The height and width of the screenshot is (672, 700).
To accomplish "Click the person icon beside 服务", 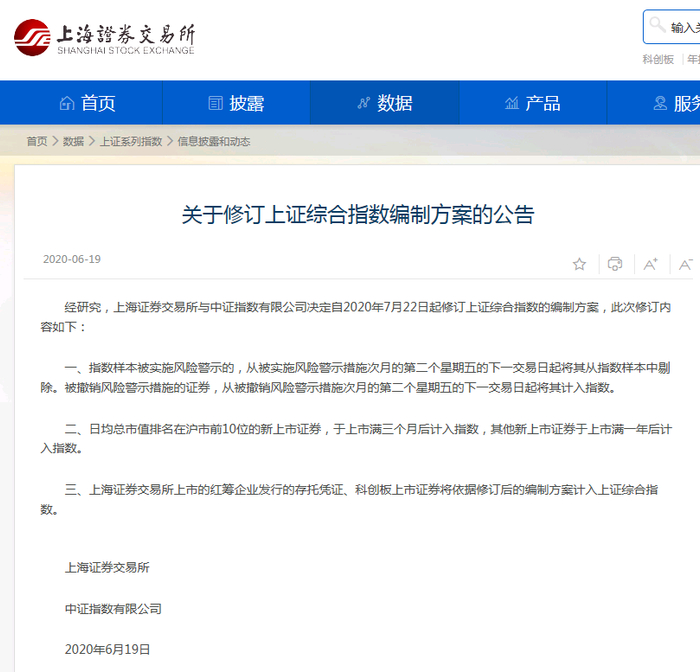I will coord(660,103).
